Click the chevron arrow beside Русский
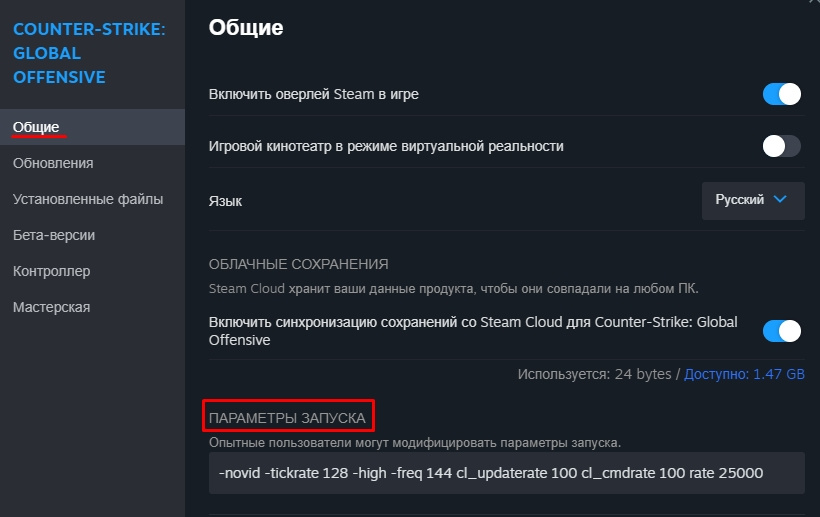 point(781,200)
